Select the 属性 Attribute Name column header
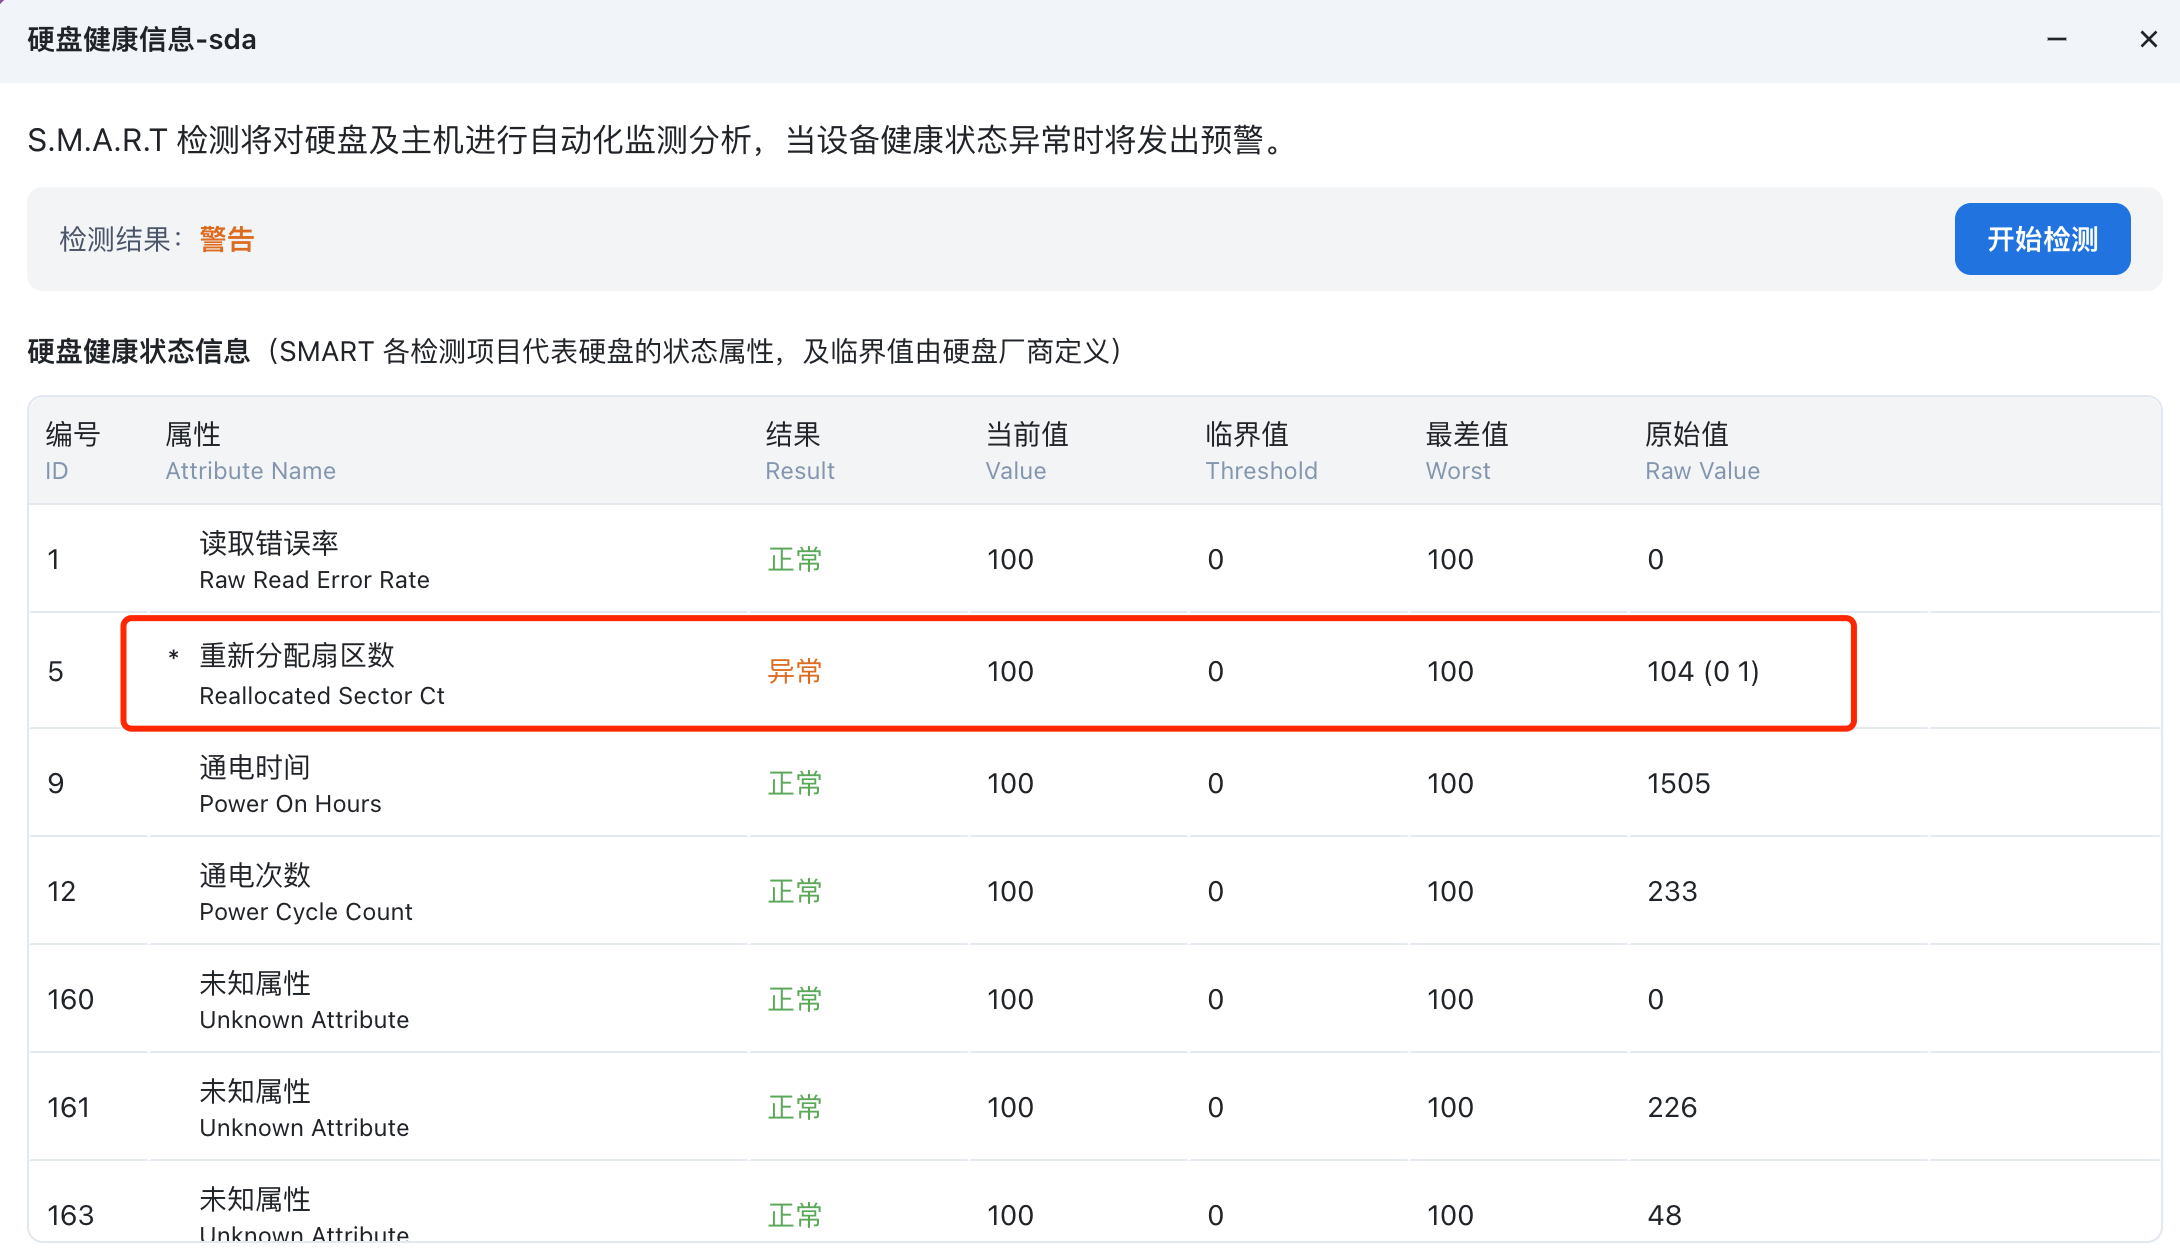The image size is (2180, 1258). point(250,451)
